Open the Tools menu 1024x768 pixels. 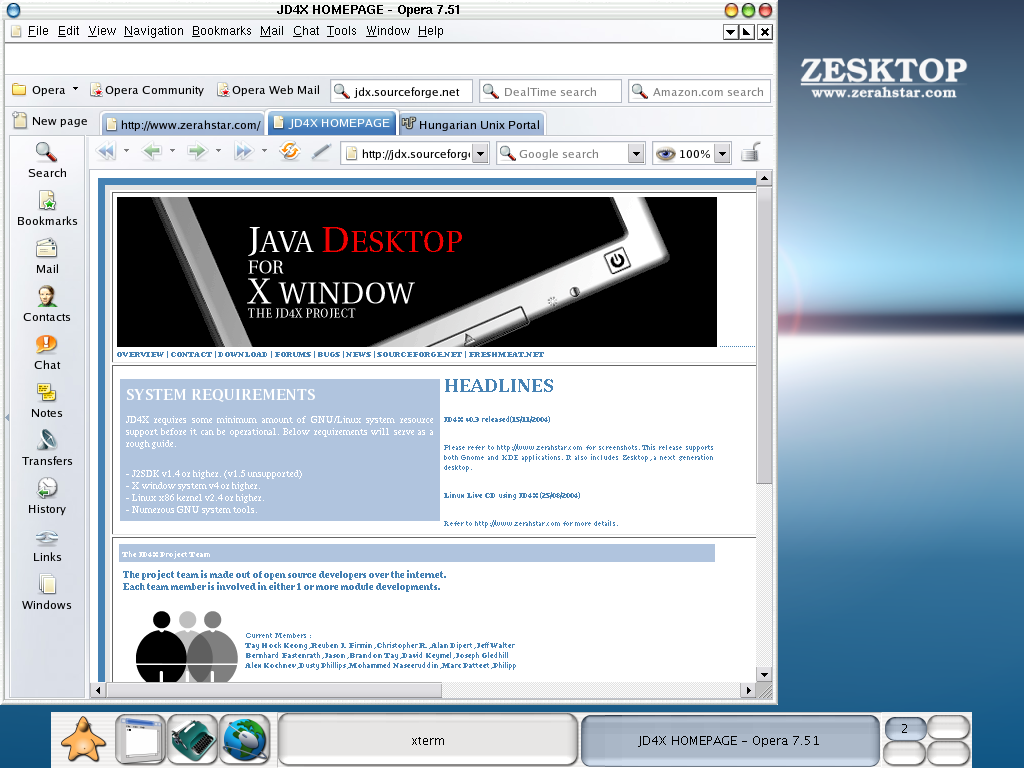tap(342, 31)
